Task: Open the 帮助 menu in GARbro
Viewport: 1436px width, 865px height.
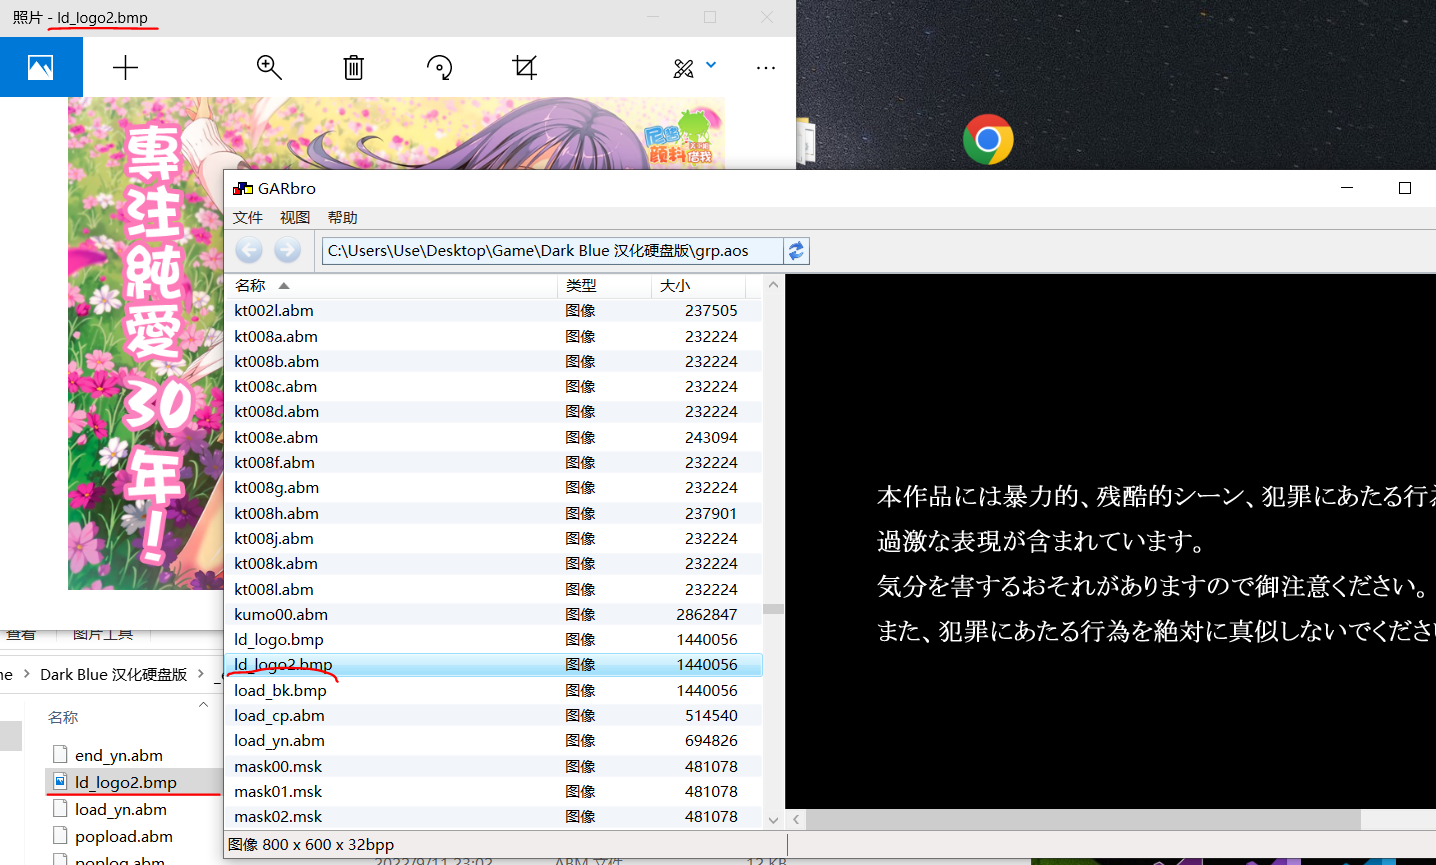Action: click(x=342, y=217)
